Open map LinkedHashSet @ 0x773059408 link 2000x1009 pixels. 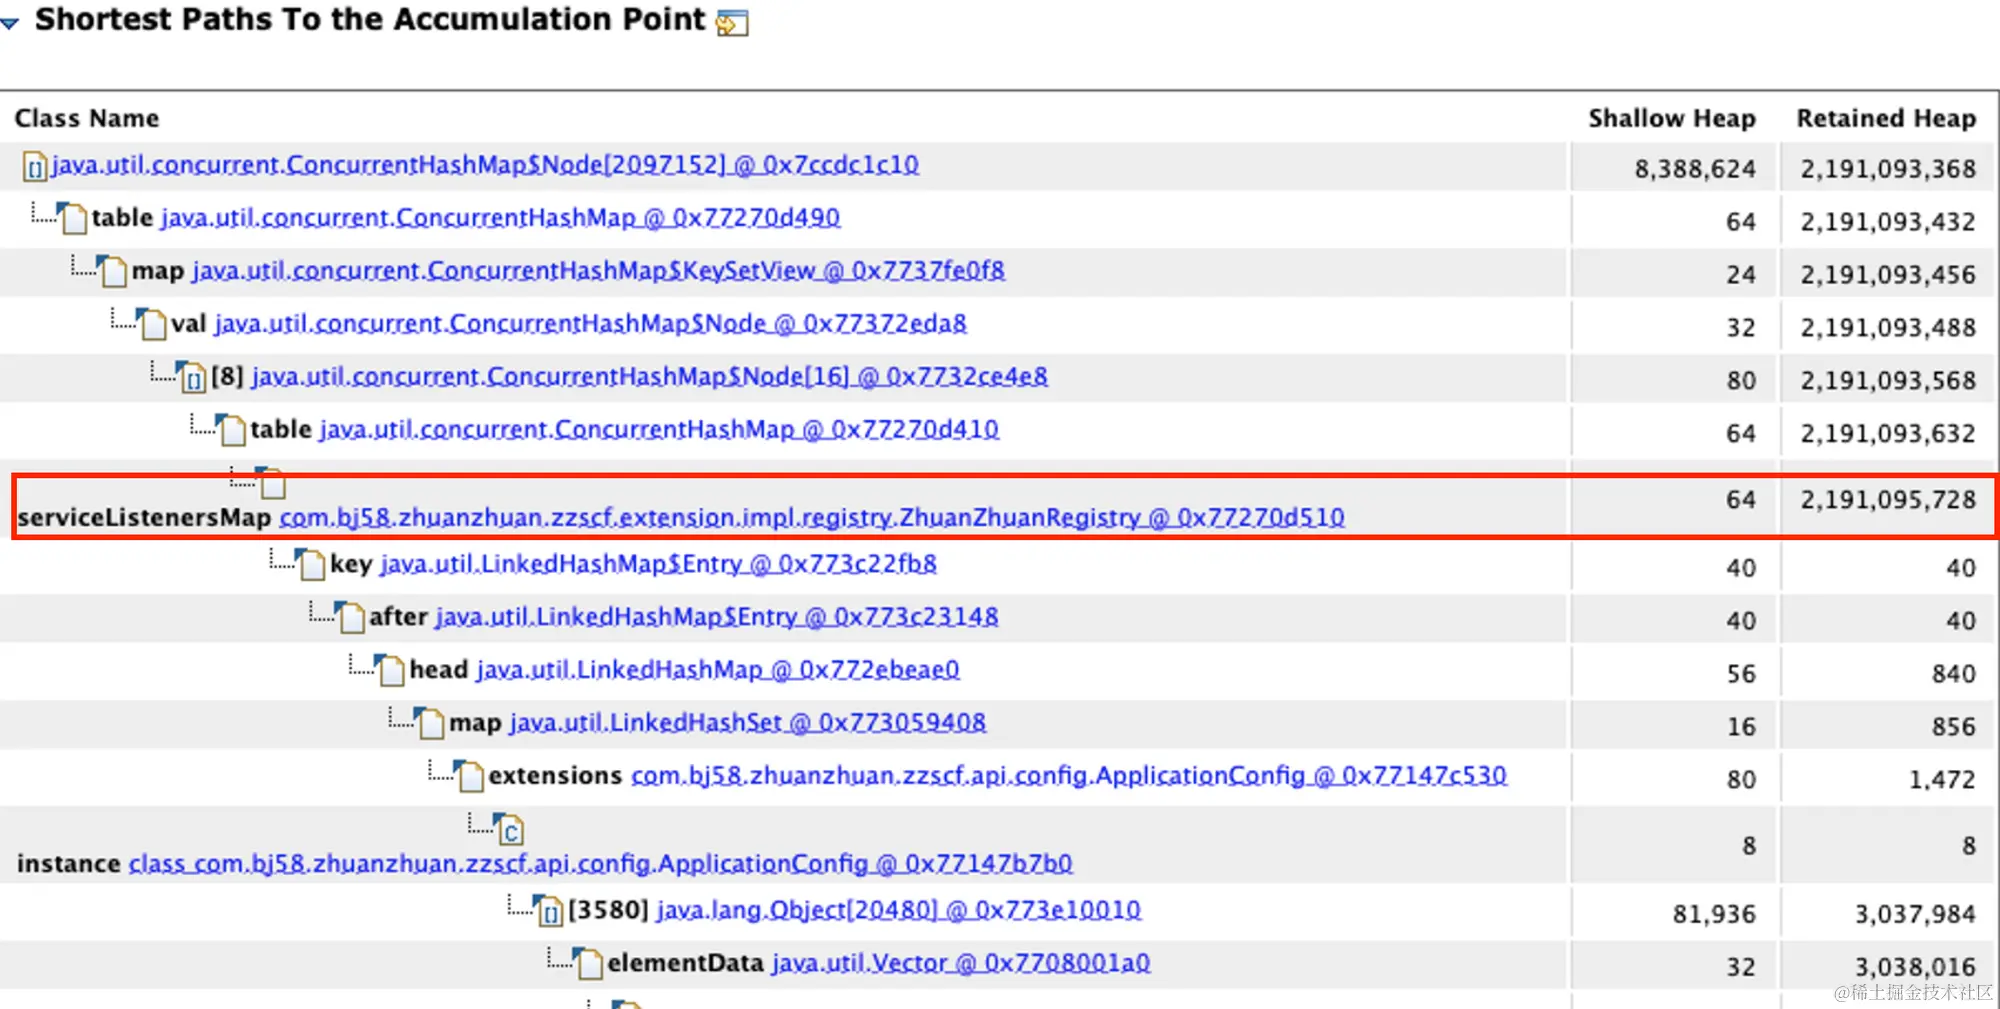coord(747,723)
